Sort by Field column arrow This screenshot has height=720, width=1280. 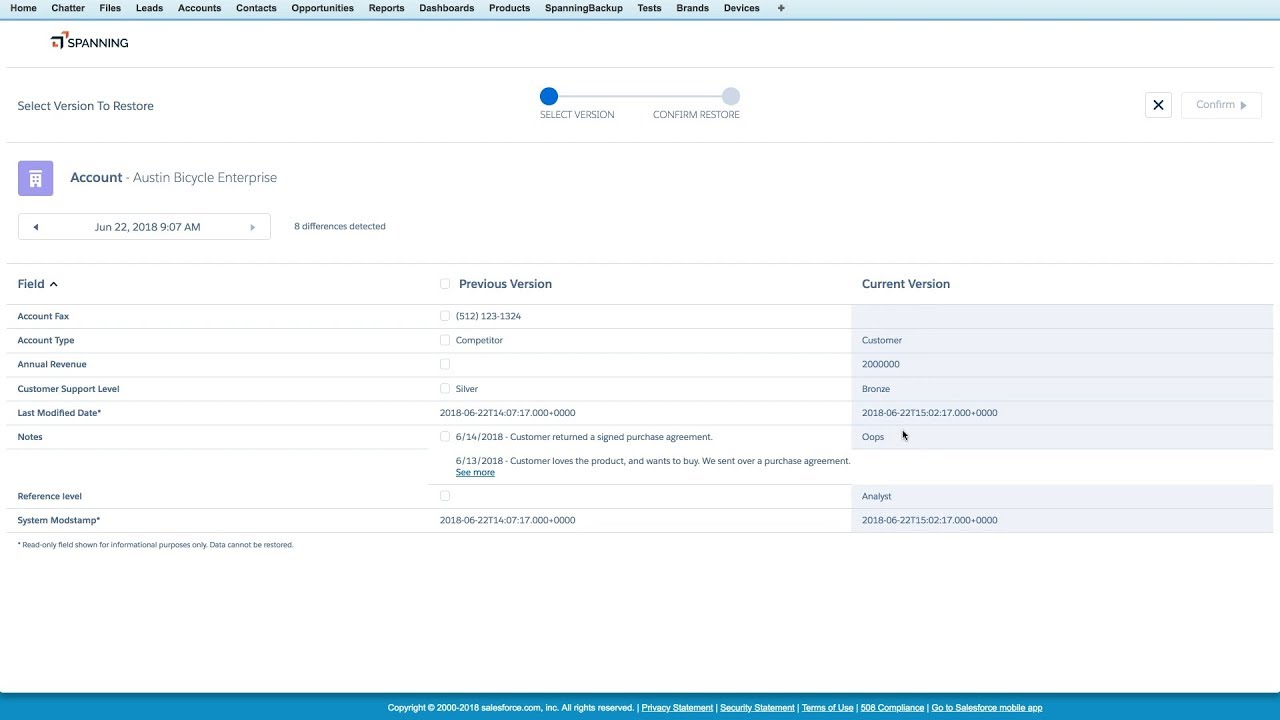coord(54,284)
